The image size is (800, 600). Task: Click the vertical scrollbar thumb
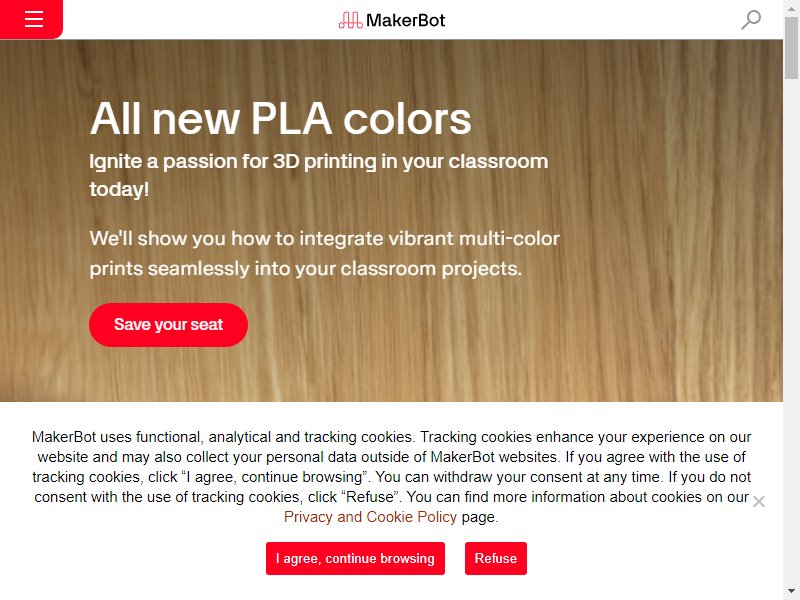[791, 47]
